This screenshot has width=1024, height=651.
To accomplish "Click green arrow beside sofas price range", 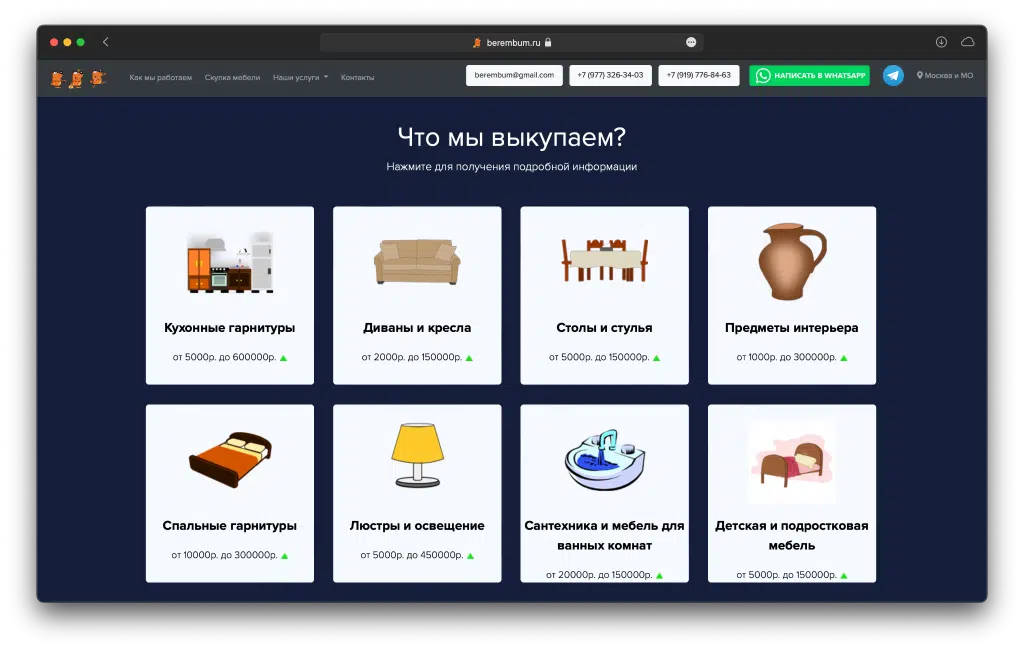I will click(469, 358).
